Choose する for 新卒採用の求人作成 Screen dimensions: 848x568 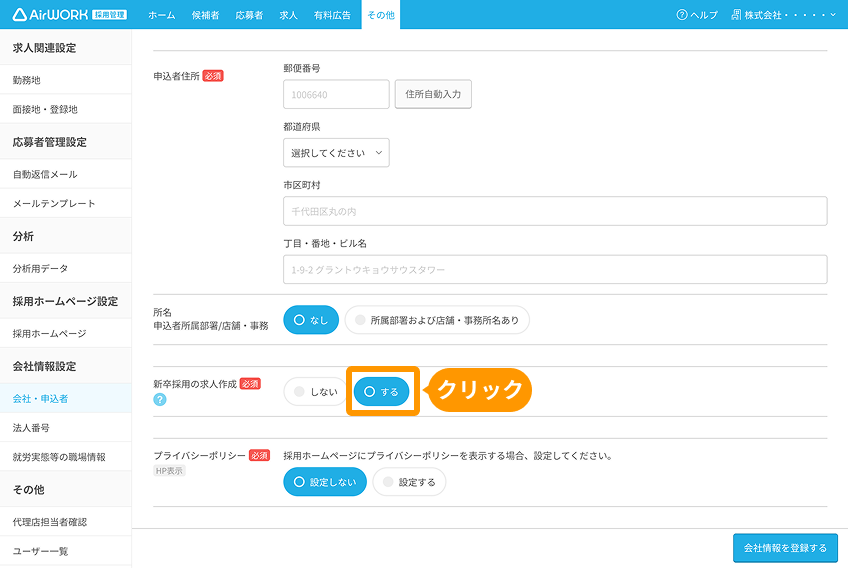381,392
